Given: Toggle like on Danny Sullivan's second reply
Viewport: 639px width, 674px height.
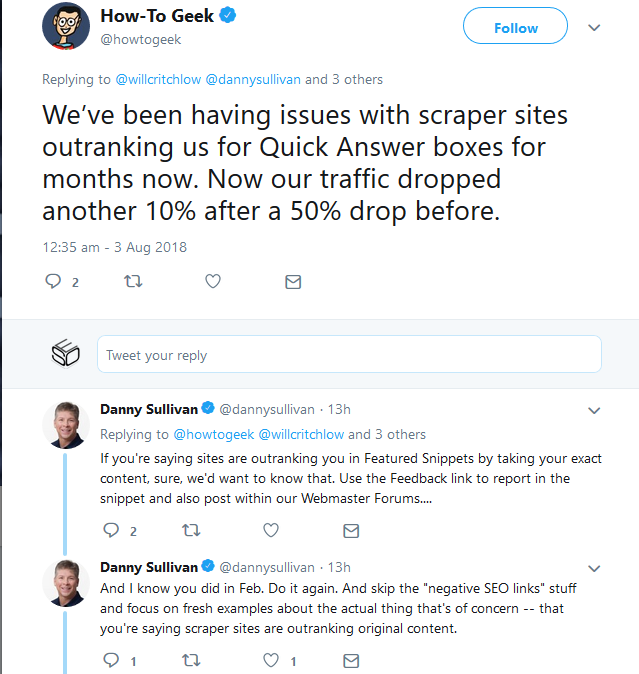Looking at the screenshot, I should pyautogui.click(x=271, y=661).
